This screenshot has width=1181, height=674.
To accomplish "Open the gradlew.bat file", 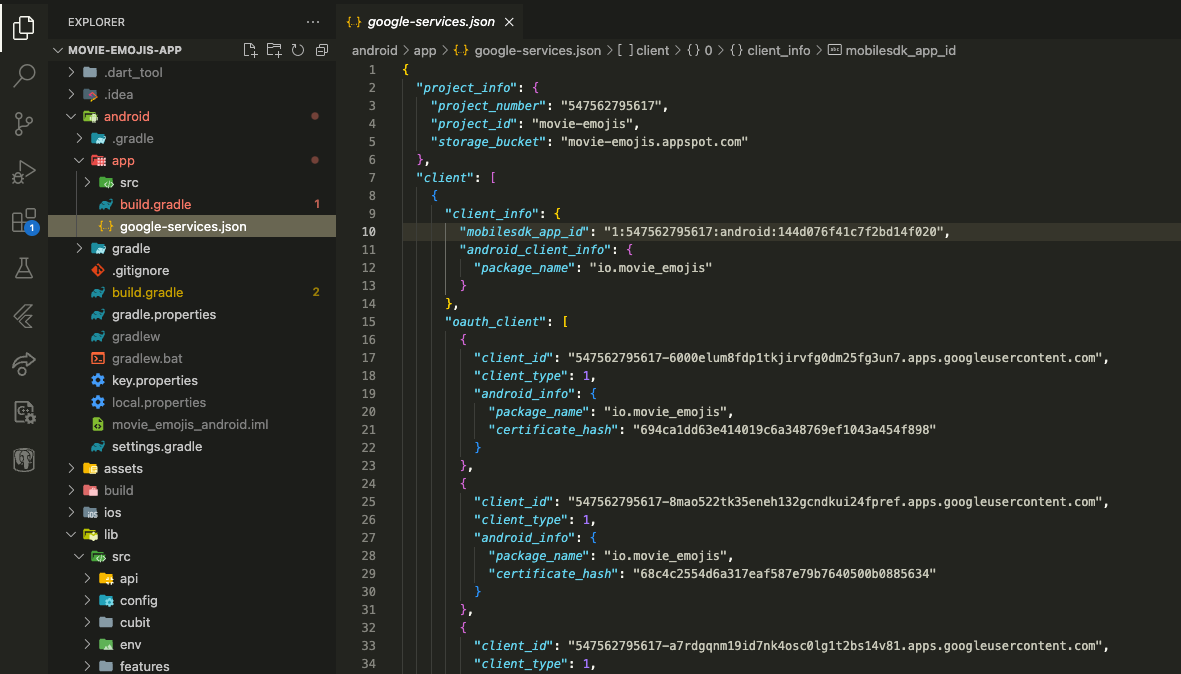I will click(x=192, y=358).
